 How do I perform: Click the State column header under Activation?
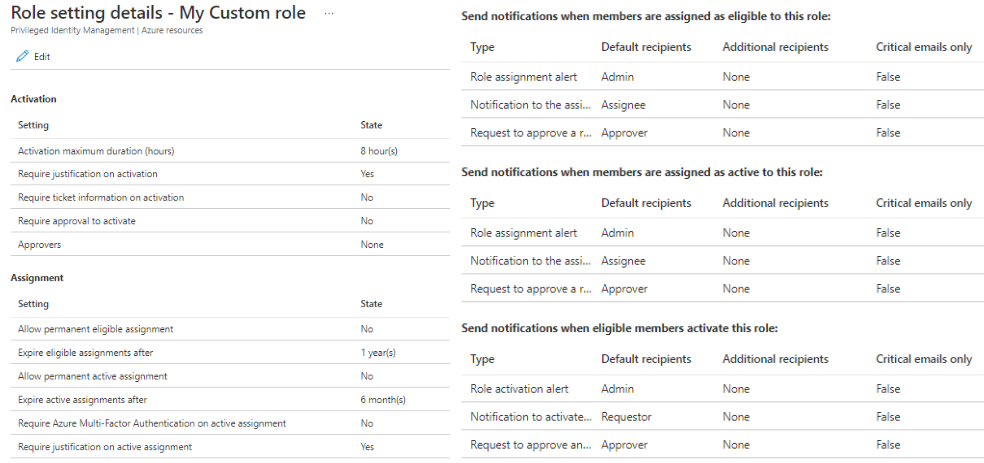coord(371,126)
